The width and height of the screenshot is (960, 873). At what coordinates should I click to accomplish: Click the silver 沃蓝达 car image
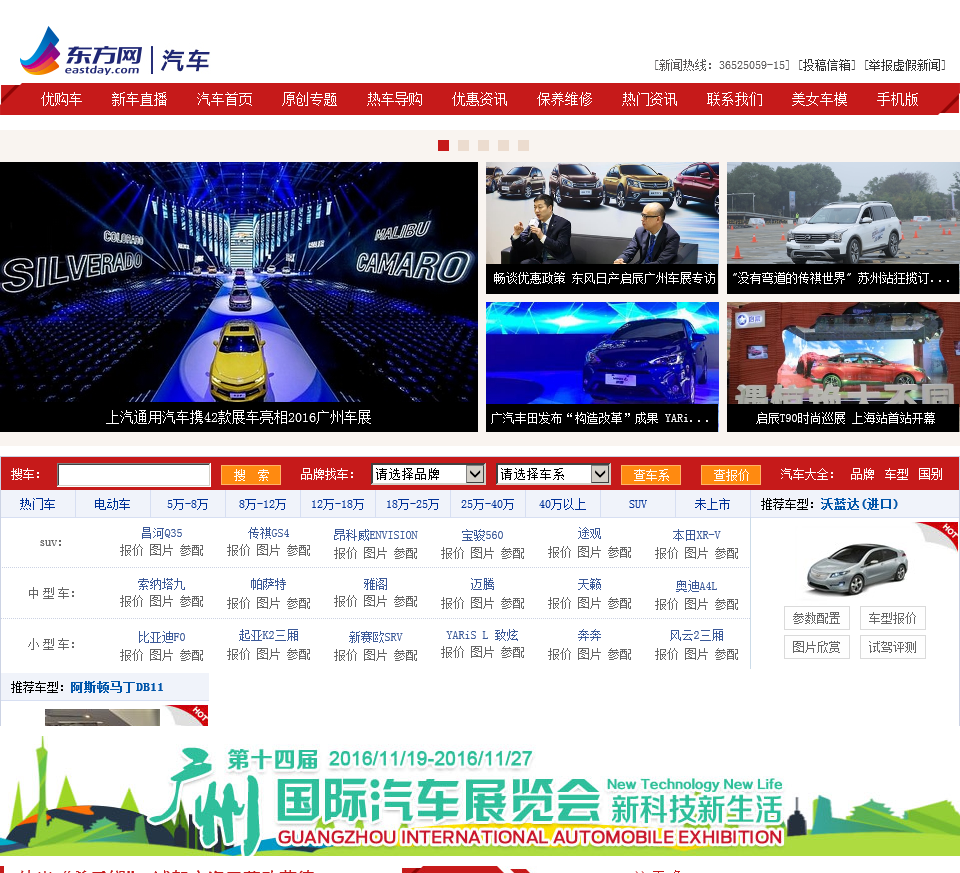click(857, 569)
